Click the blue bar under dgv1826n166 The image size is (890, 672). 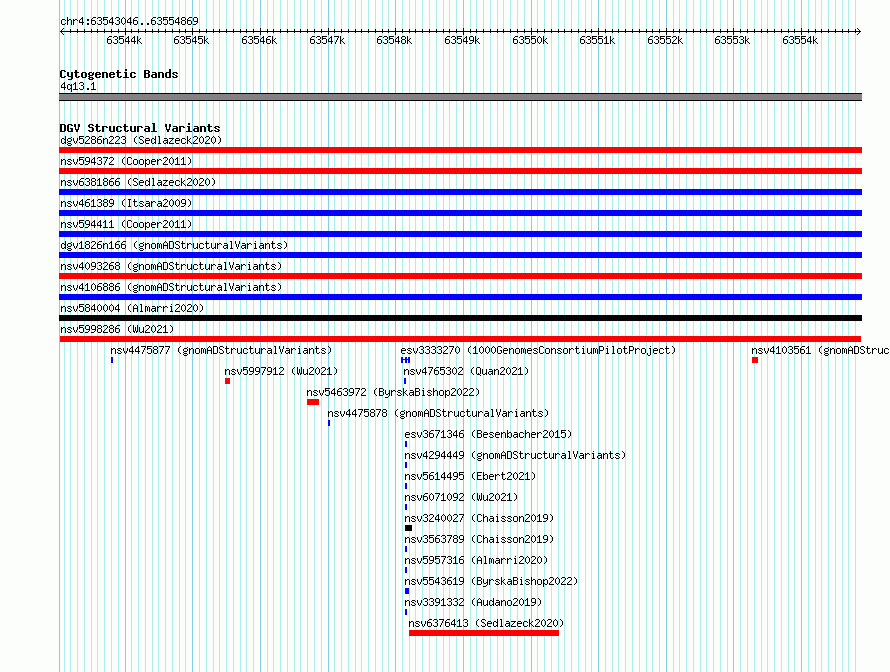460,255
